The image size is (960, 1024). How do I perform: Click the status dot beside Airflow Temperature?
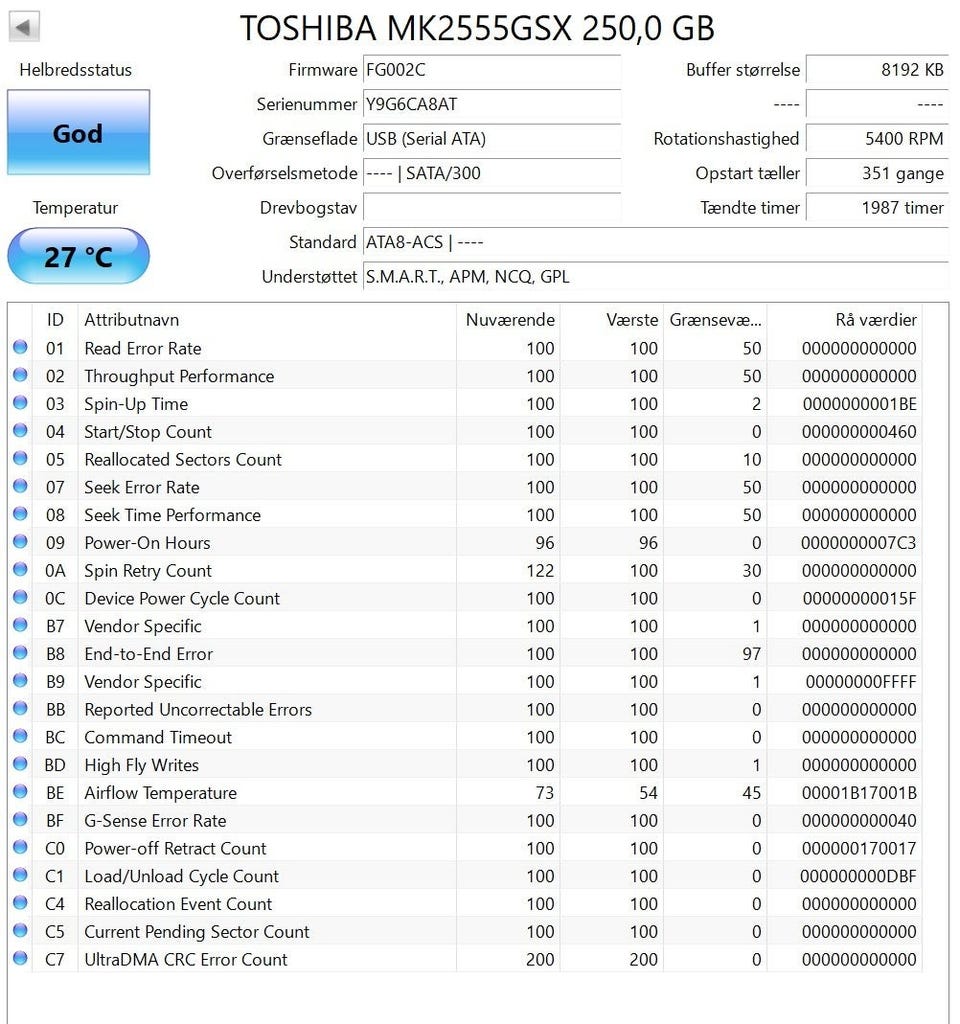coord(20,792)
